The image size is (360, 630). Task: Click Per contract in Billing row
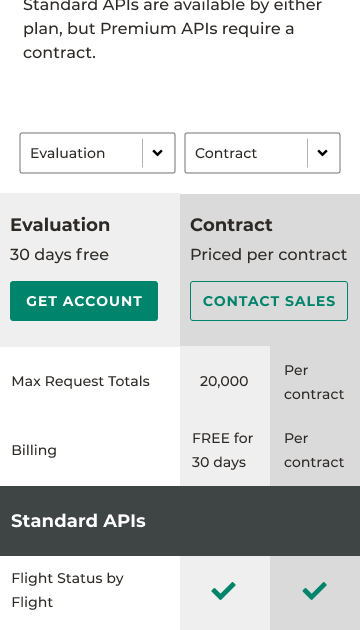pyautogui.click(x=314, y=450)
